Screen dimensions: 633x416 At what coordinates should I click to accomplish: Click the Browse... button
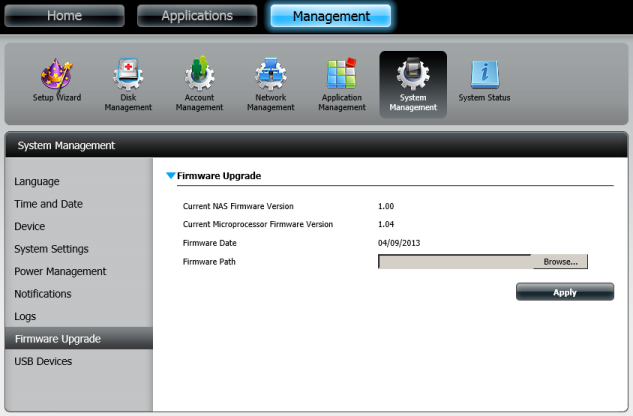coord(560,262)
